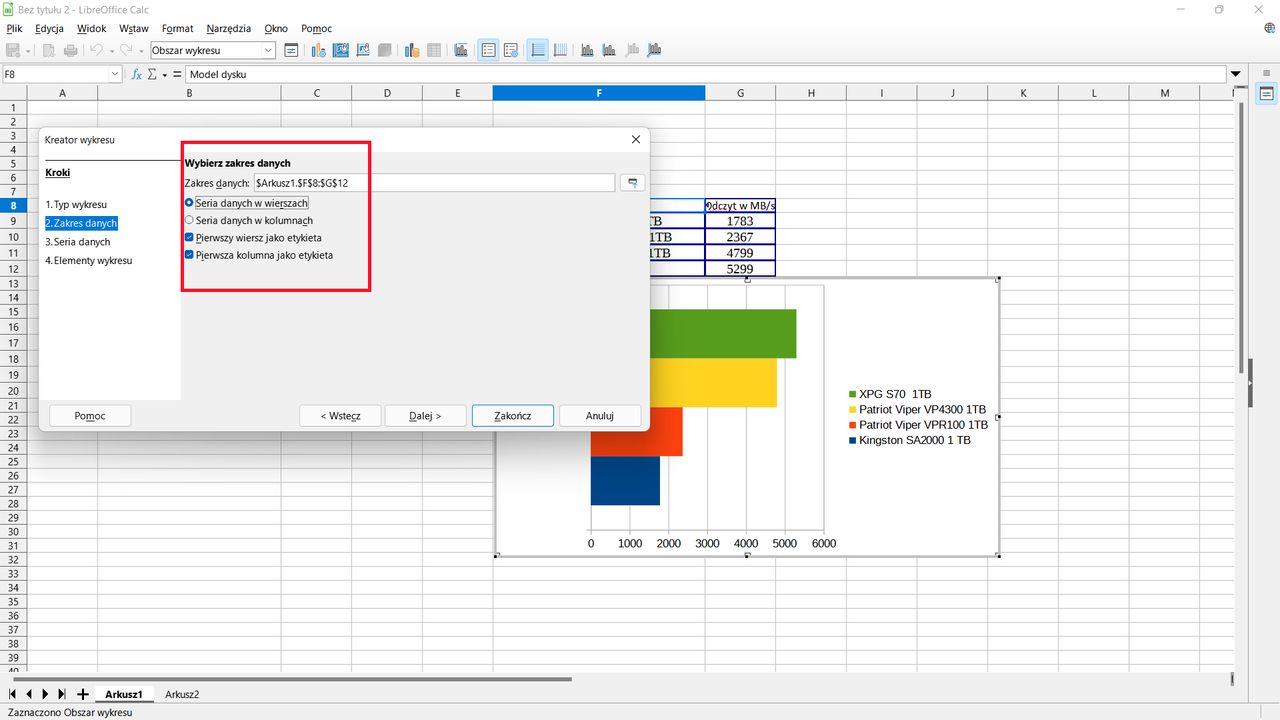Select 'Seria danych w kolumnach' radio button

click(189, 220)
